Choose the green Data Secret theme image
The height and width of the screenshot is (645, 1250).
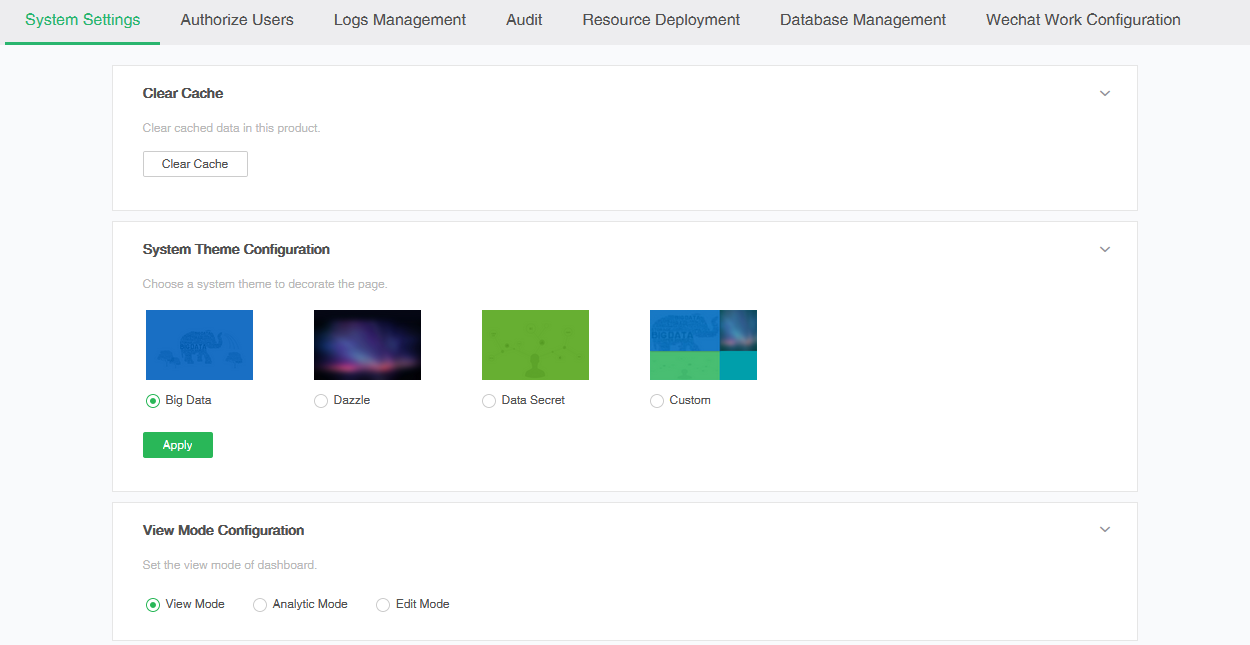[x=535, y=345]
